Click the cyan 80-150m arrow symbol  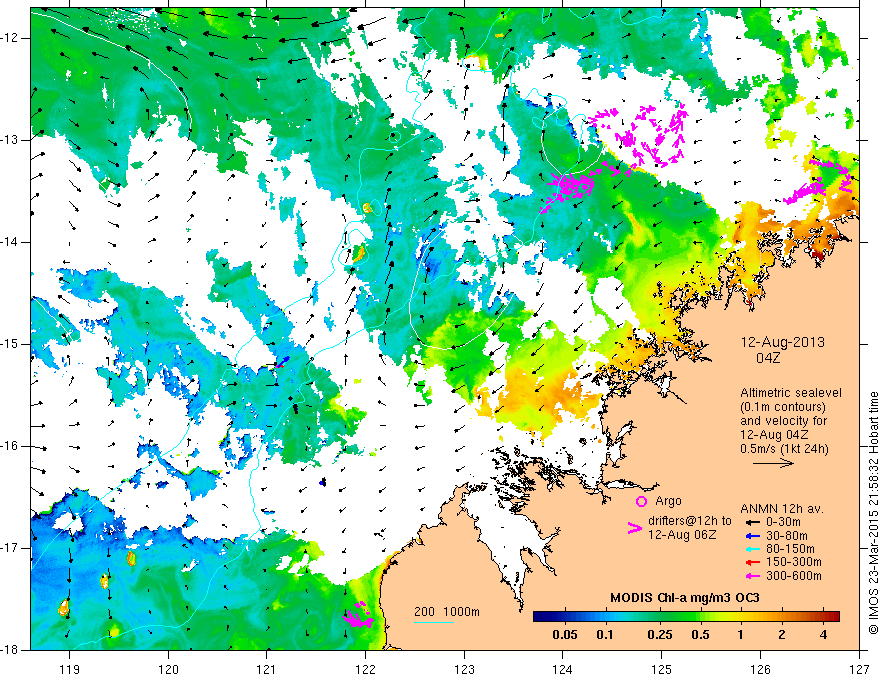(753, 549)
